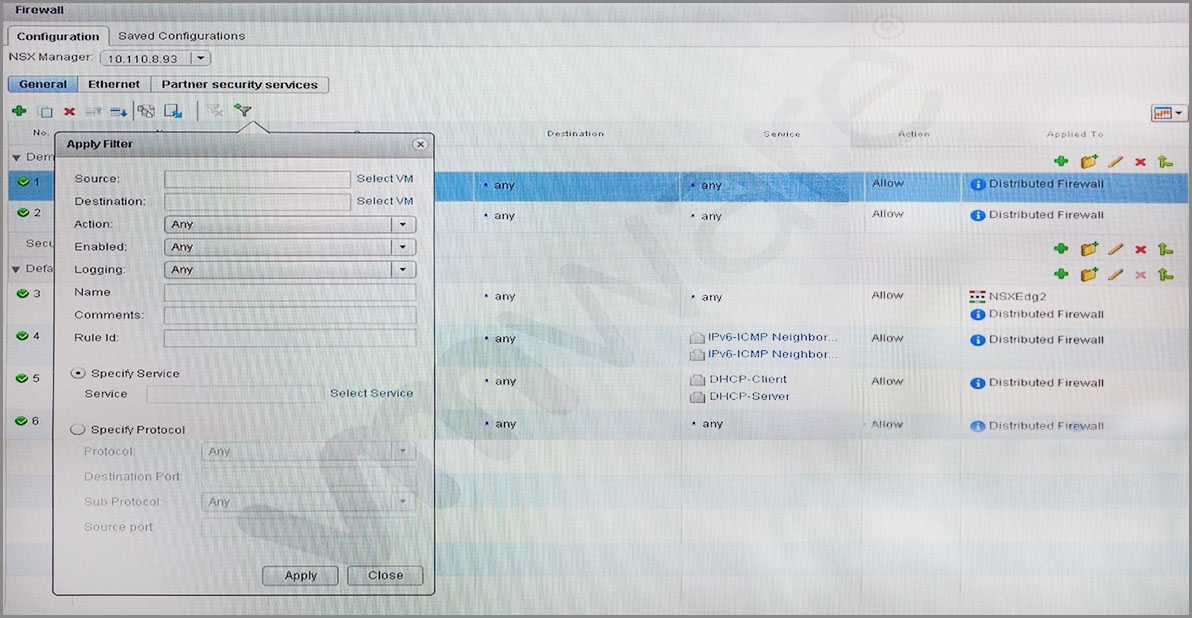Click the column chooser icon at top right

(x=1167, y=113)
